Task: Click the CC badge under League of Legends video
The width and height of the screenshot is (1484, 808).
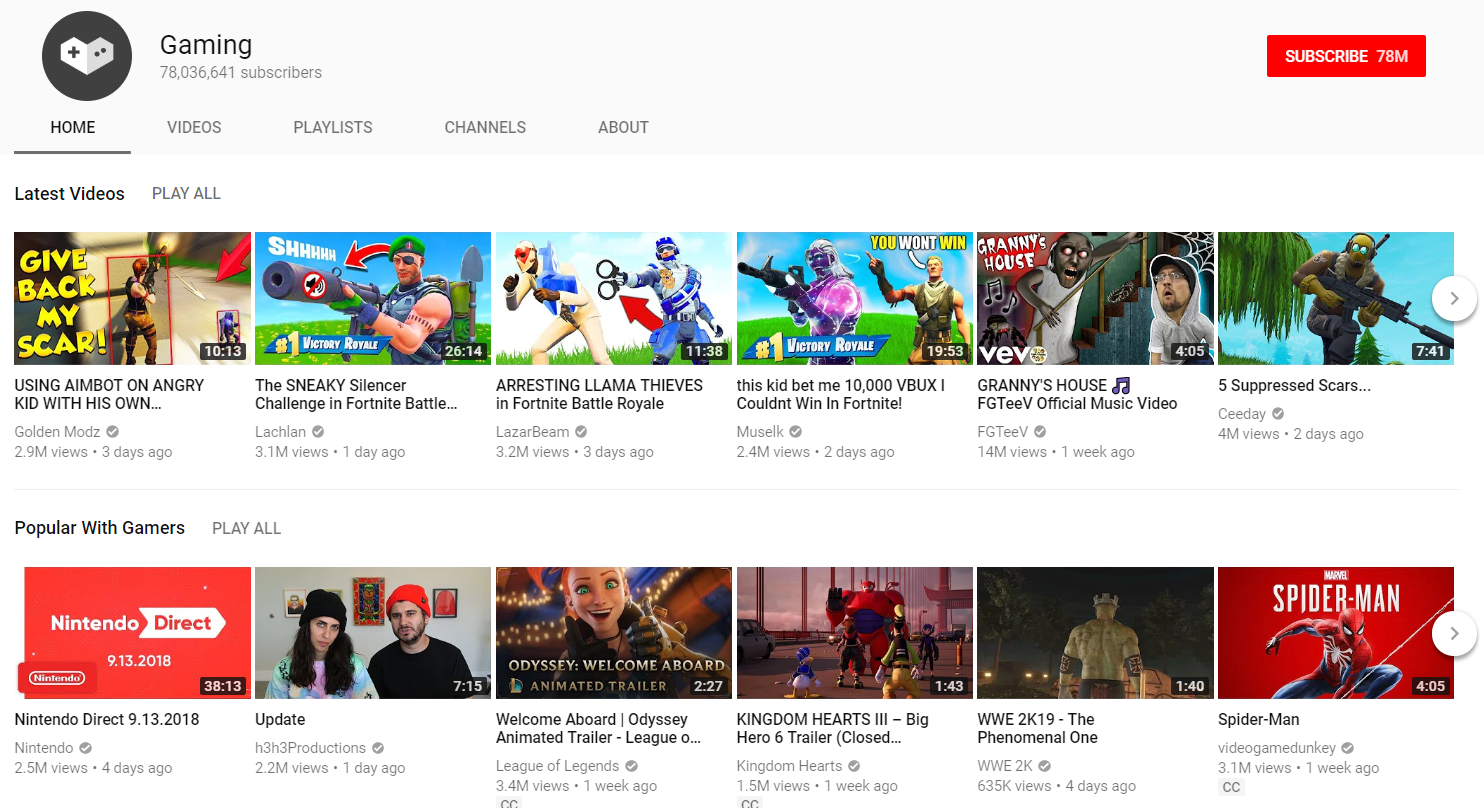Action: click(509, 802)
